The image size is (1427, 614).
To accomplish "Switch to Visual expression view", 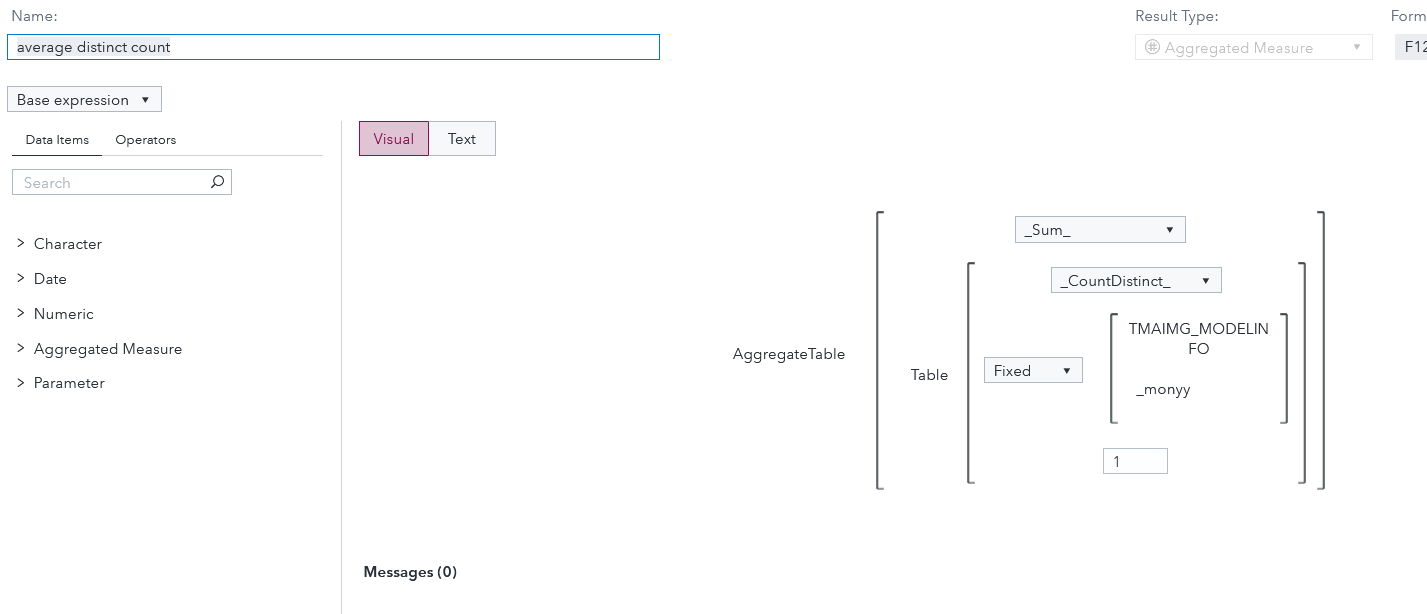I will (393, 139).
